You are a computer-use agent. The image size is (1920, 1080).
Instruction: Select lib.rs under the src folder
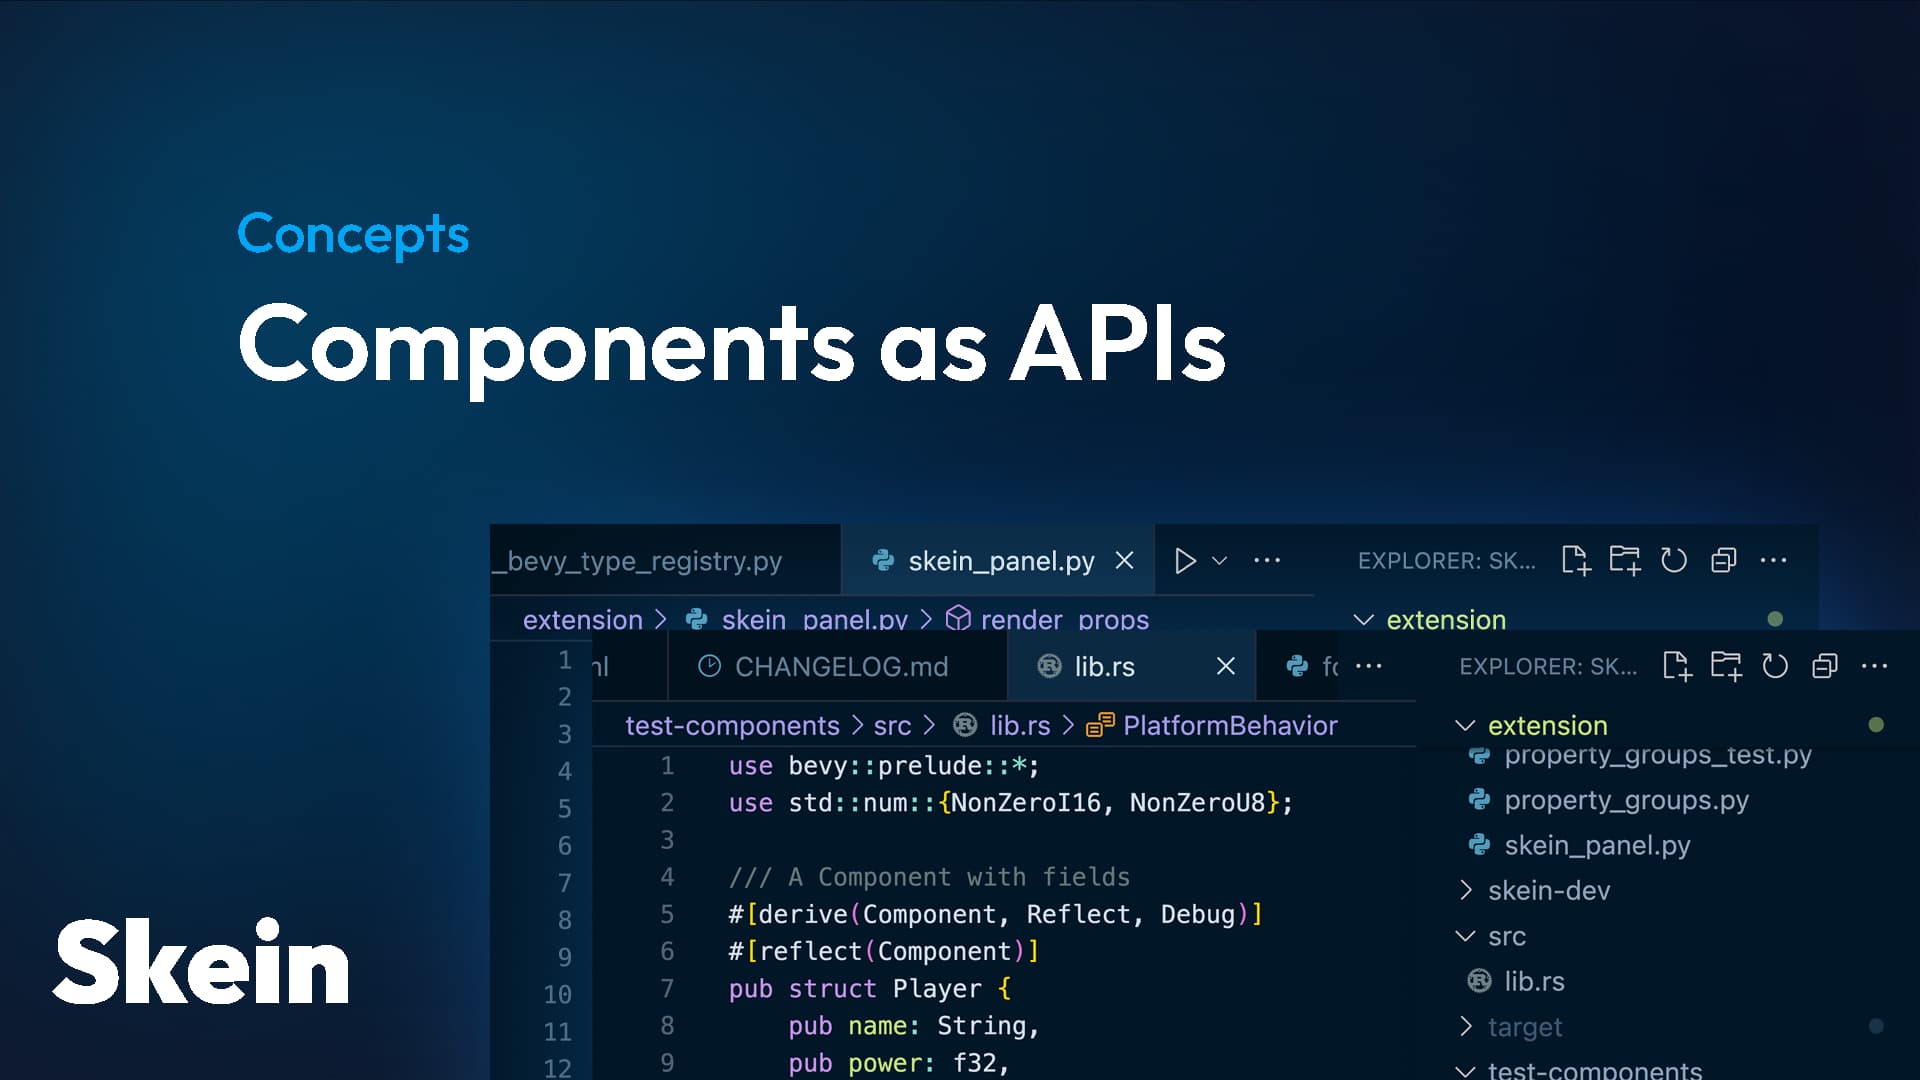pos(1536,981)
